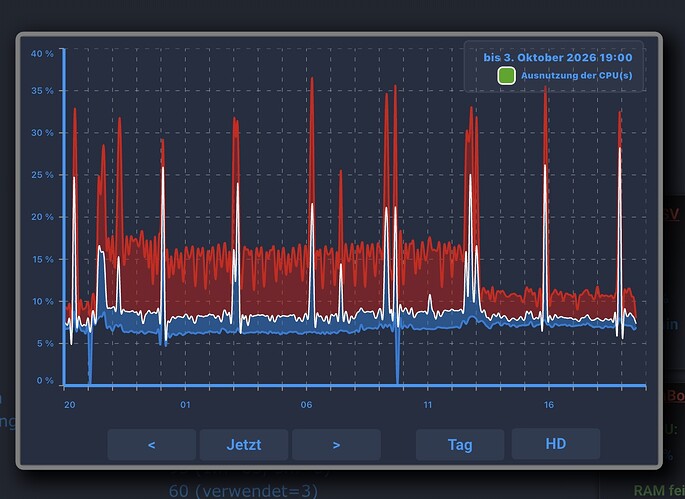Click the '20' hour label on the x-axis
The height and width of the screenshot is (499, 685).
[x=69, y=405]
